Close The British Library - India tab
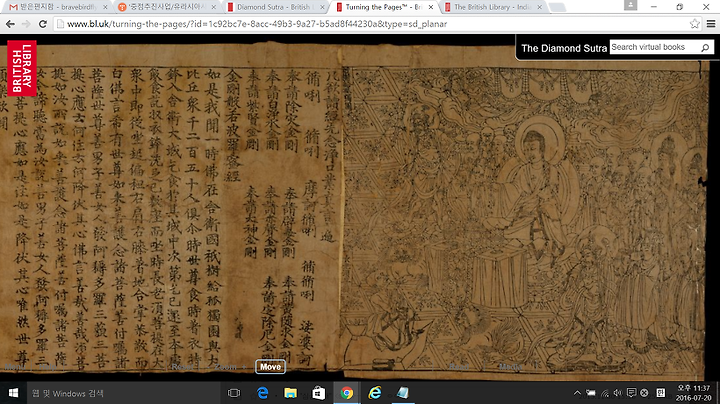The width and height of the screenshot is (720, 404). pyautogui.click(x=540, y=7)
